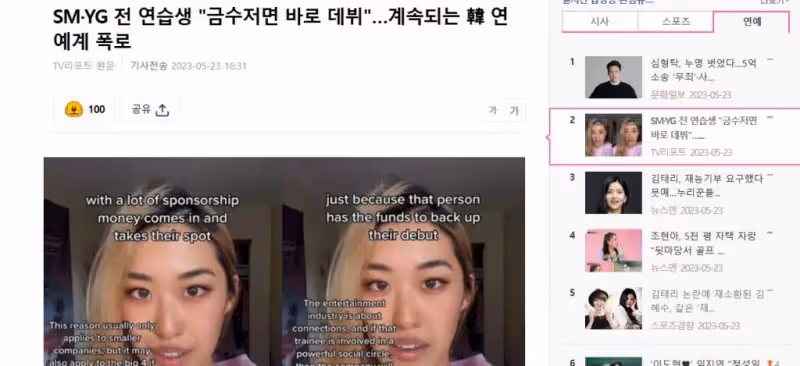Click the 기사전송 2023-05-23 16:31 timestamp
The image size is (800, 366).
pos(188,66)
